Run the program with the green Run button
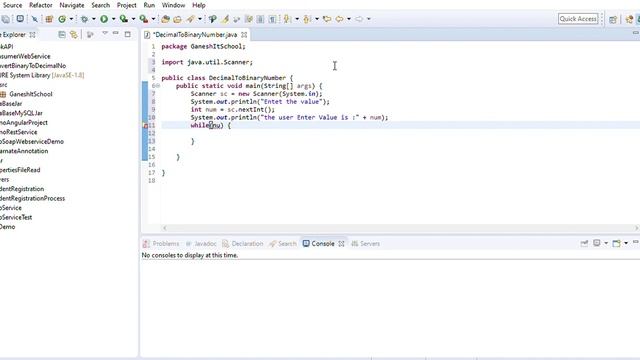Screen dimensions: 640x360 coord(104,19)
